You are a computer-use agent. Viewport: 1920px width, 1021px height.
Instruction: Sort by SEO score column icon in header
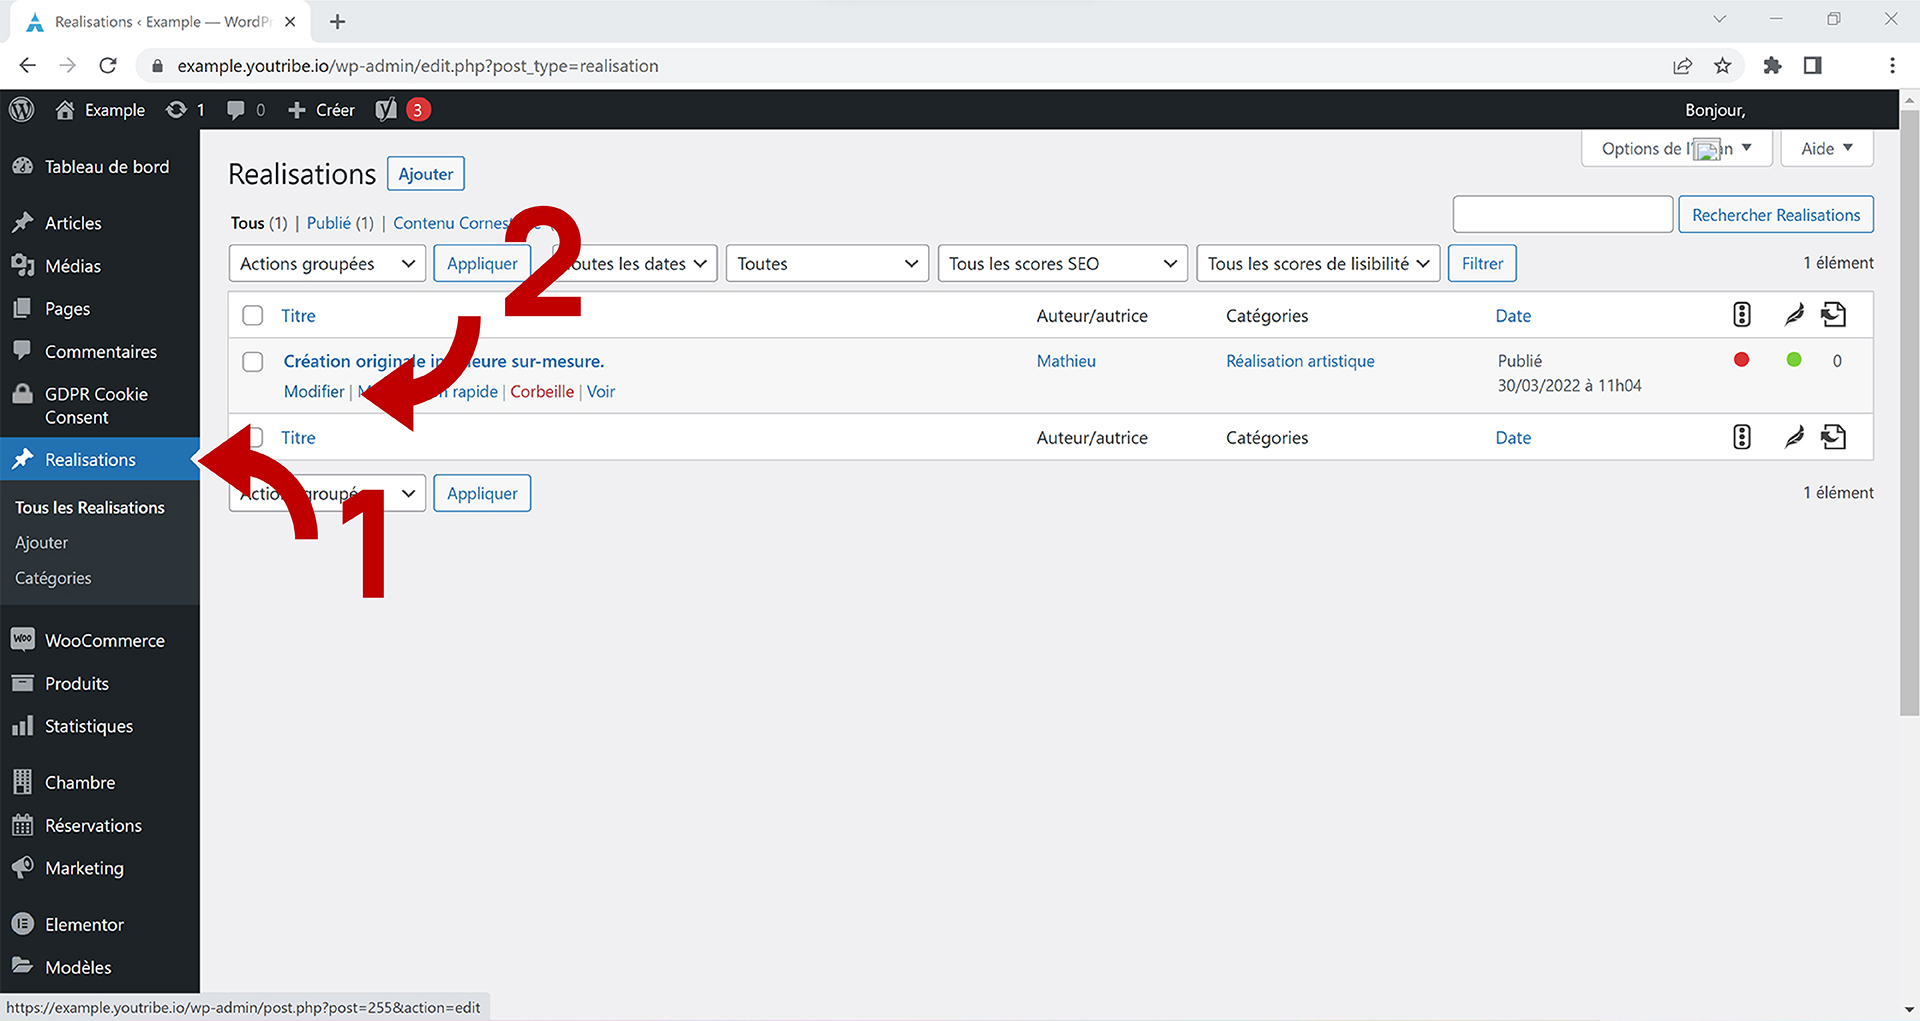1741,315
